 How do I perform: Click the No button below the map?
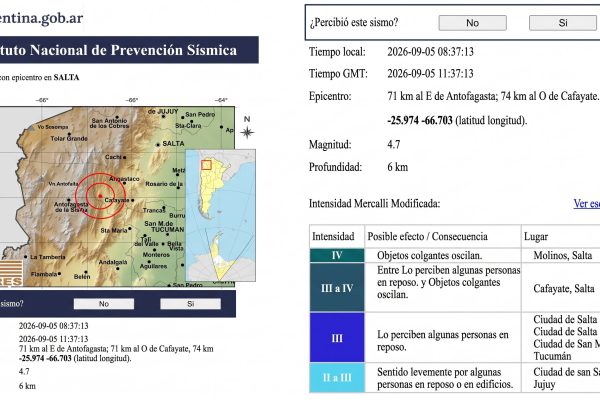104,304
